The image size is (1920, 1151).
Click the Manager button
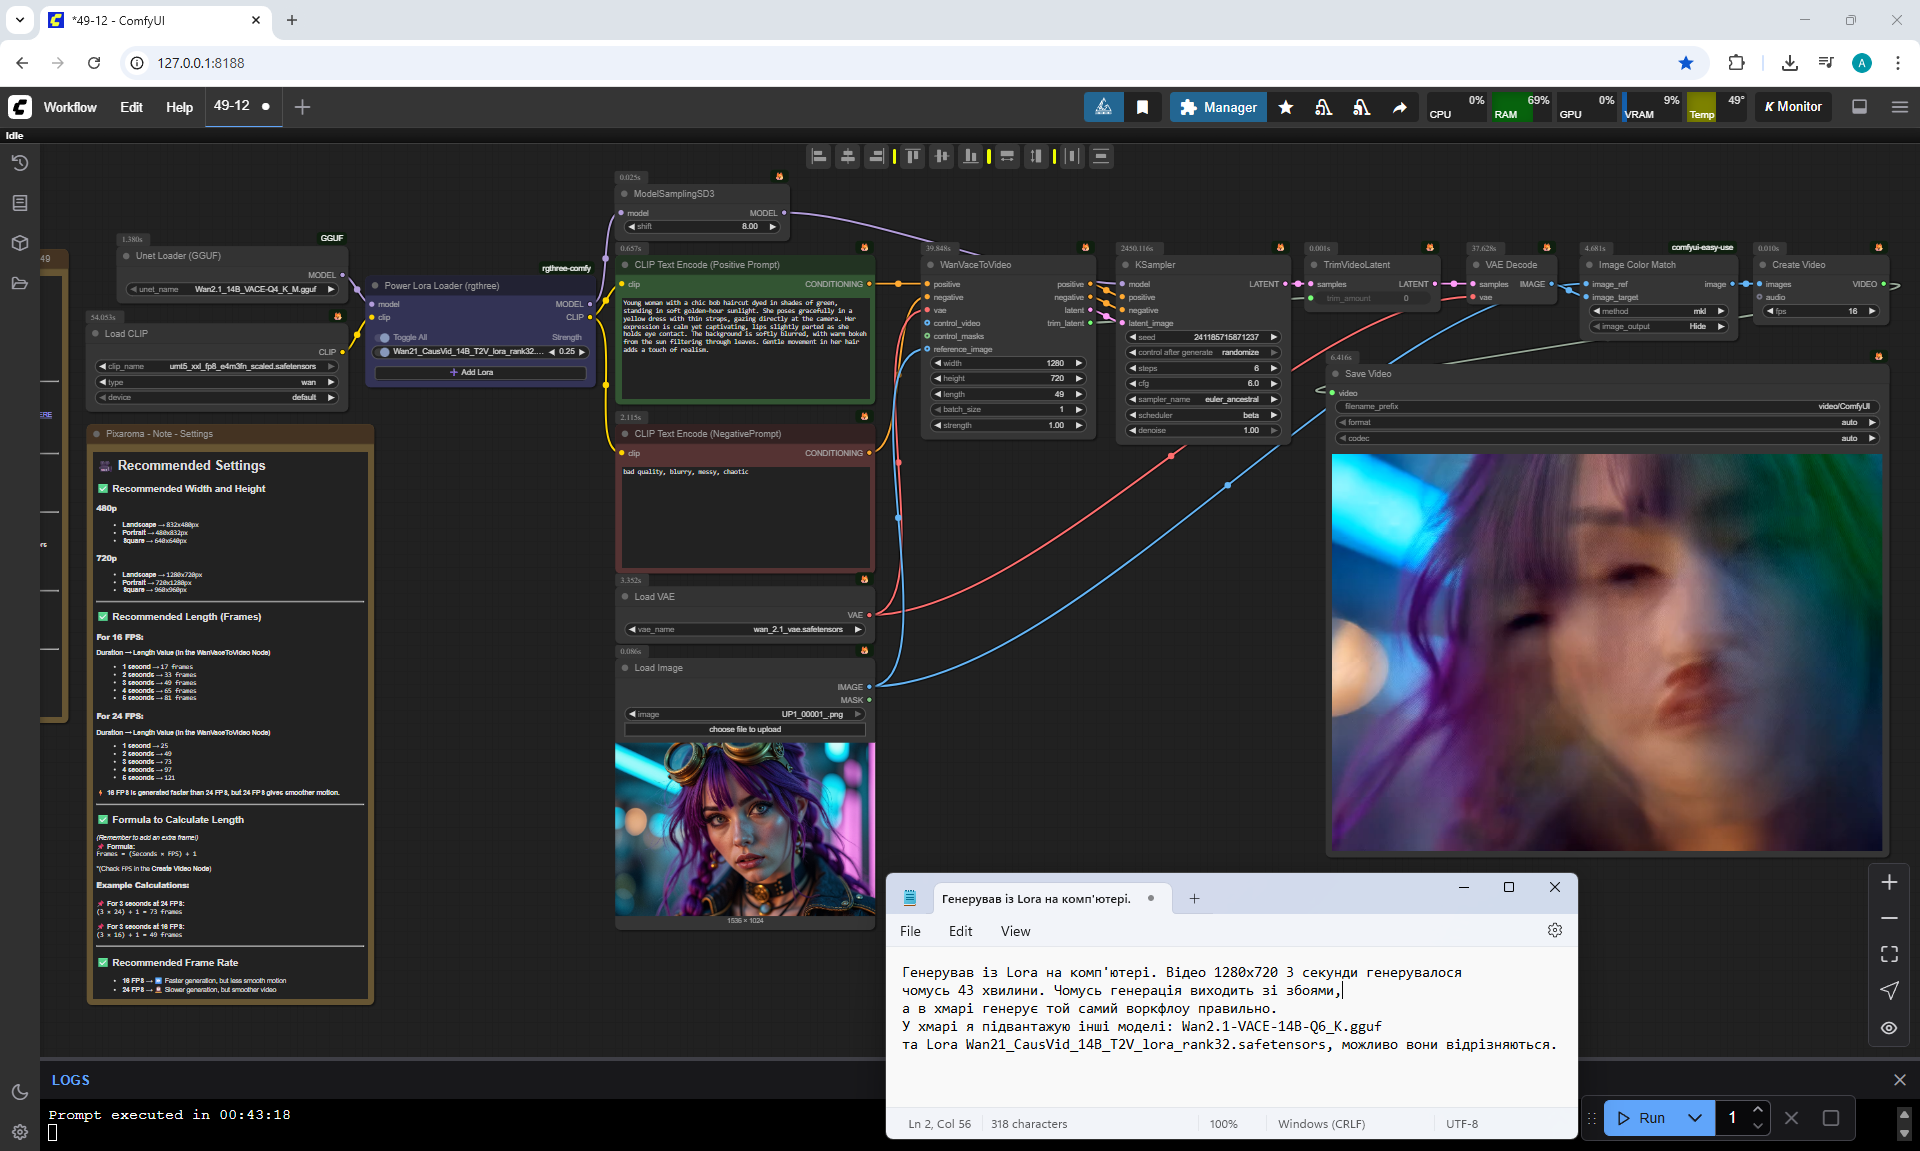(x=1218, y=107)
